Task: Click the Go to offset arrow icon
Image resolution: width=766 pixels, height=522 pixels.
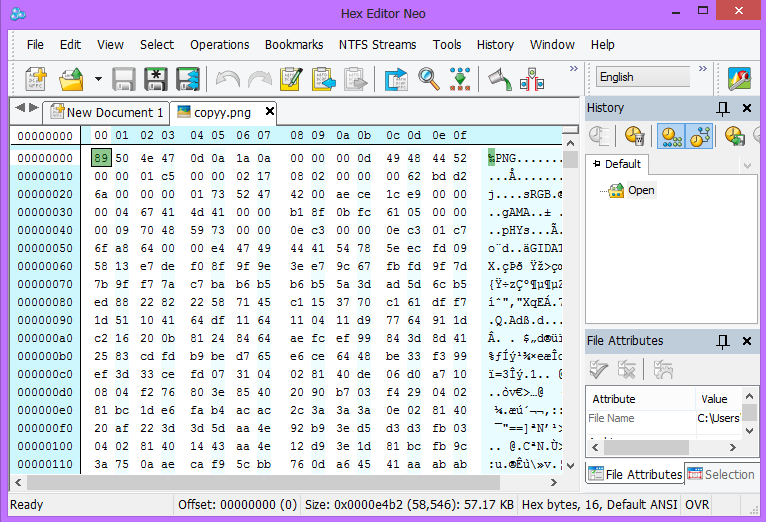Action: coord(396,79)
